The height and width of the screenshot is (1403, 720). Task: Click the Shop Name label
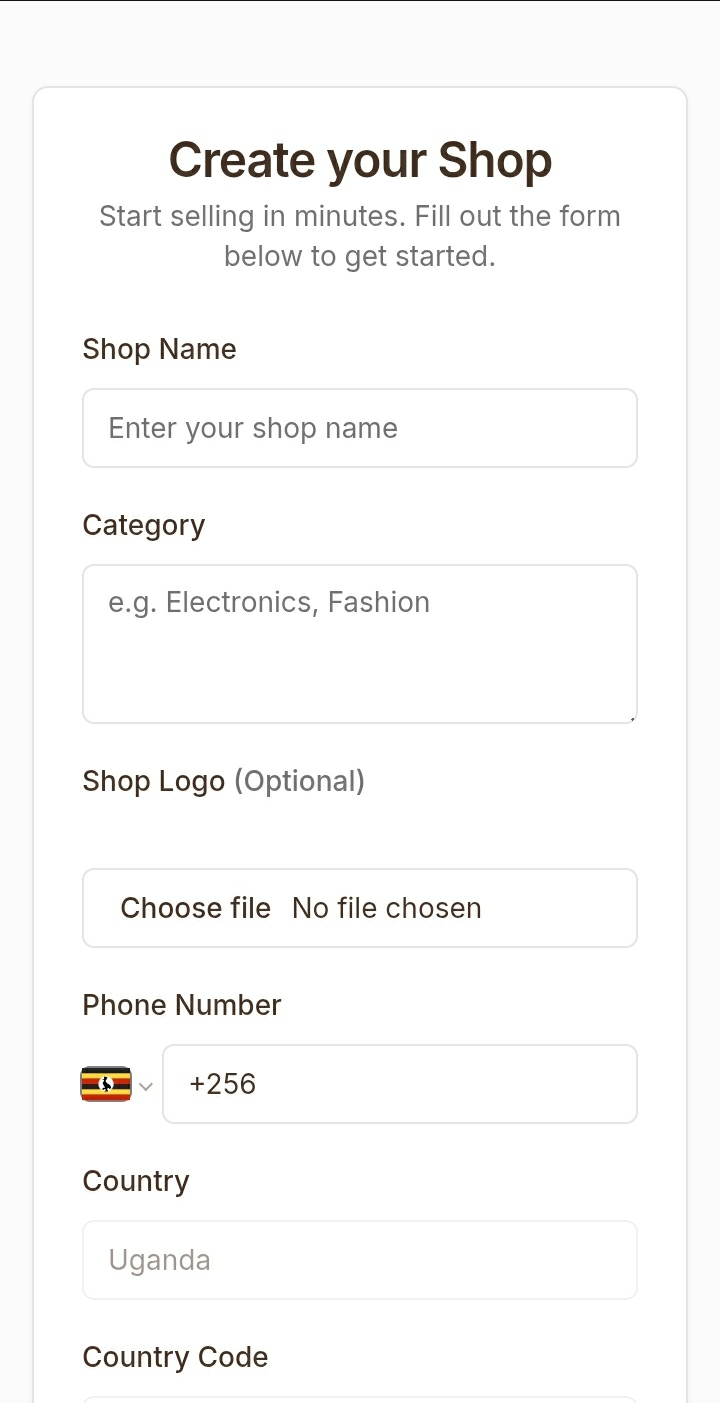(159, 349)
